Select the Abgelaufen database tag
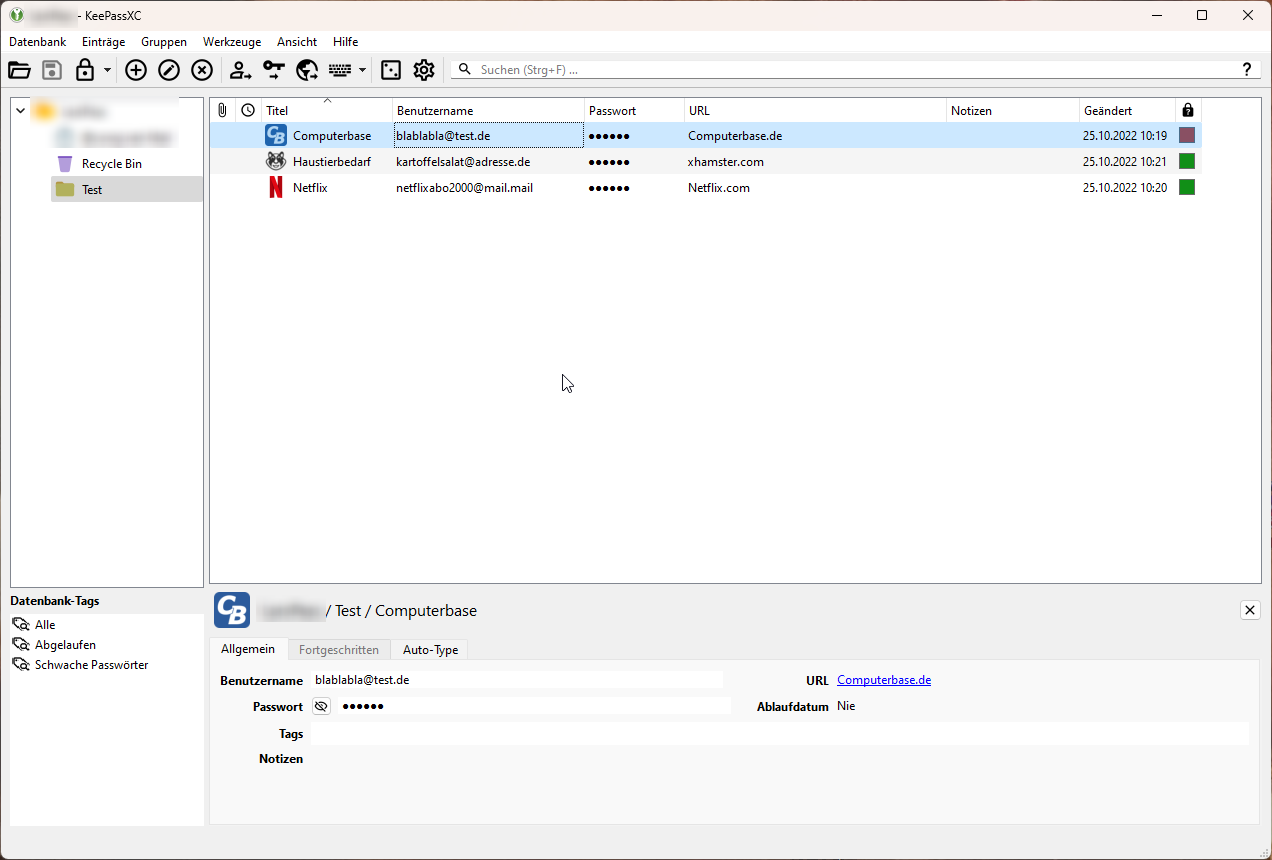This screenshot has width=1272, height=860. coord(65,645)
